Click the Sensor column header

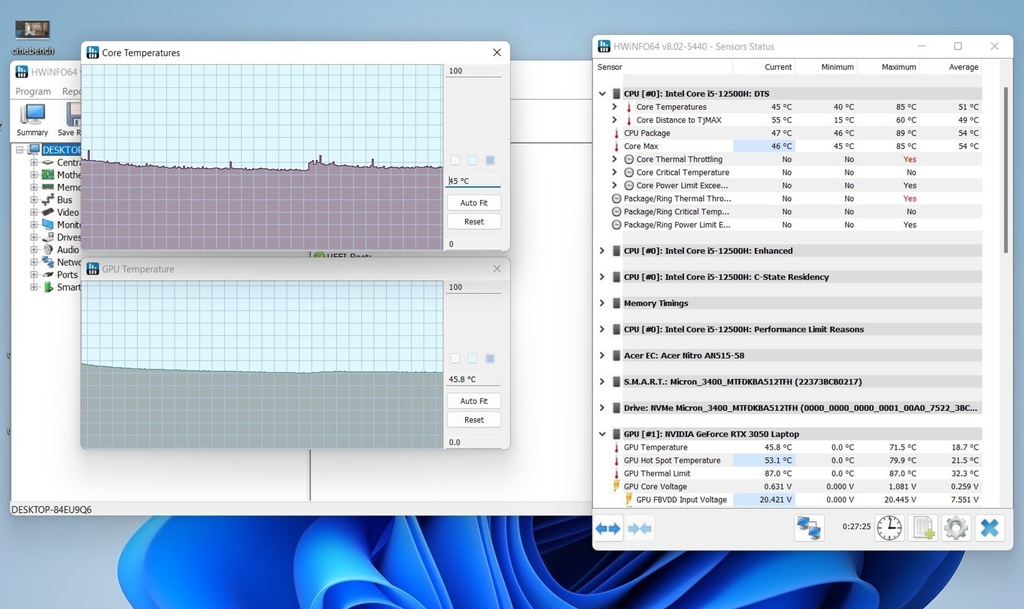(664, 67)
